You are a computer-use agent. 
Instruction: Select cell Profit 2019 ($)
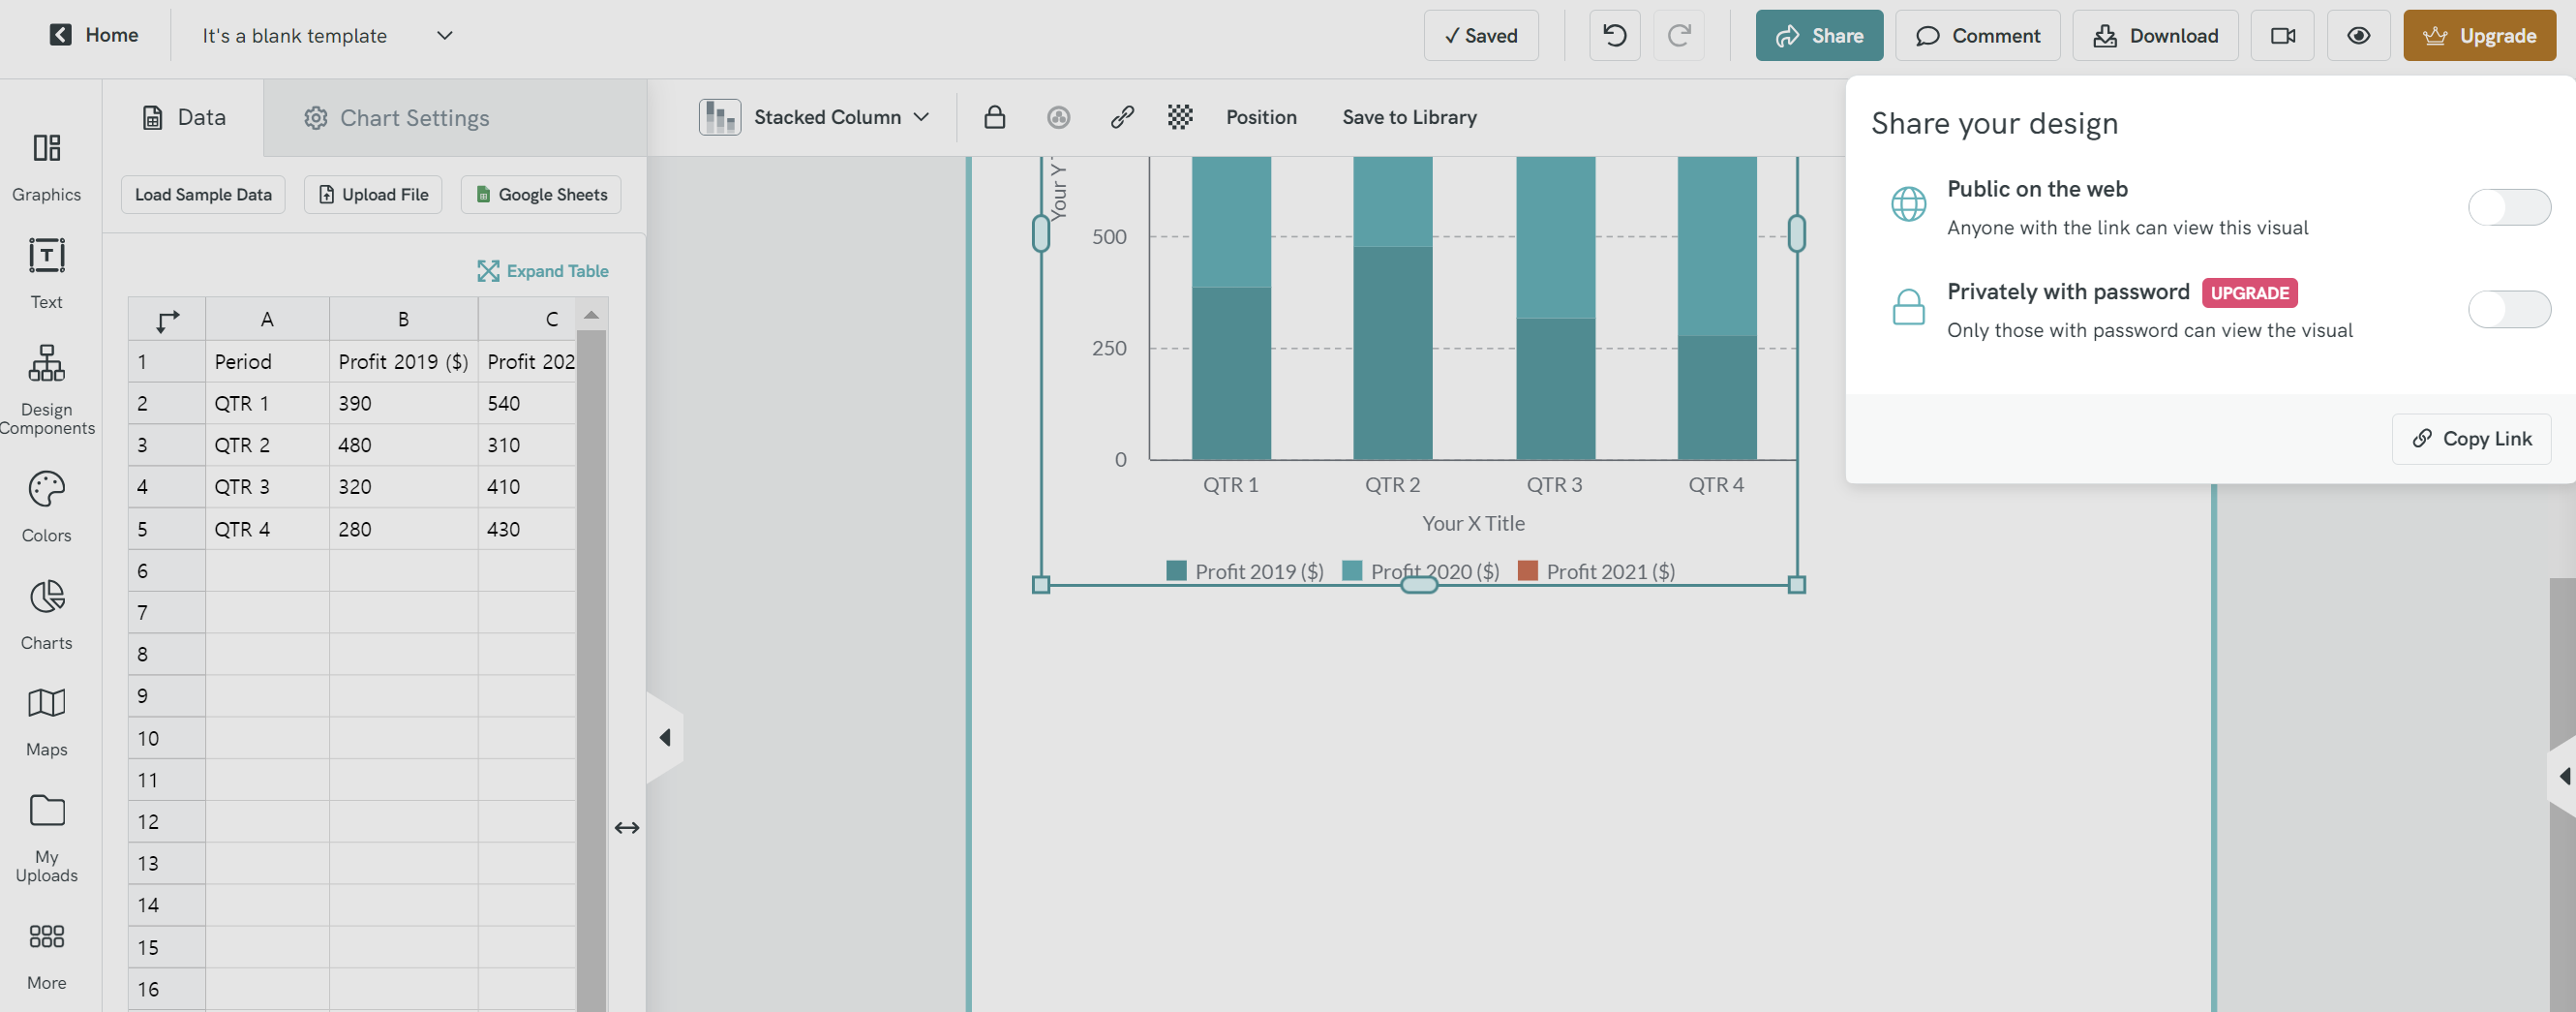(403, 361)
